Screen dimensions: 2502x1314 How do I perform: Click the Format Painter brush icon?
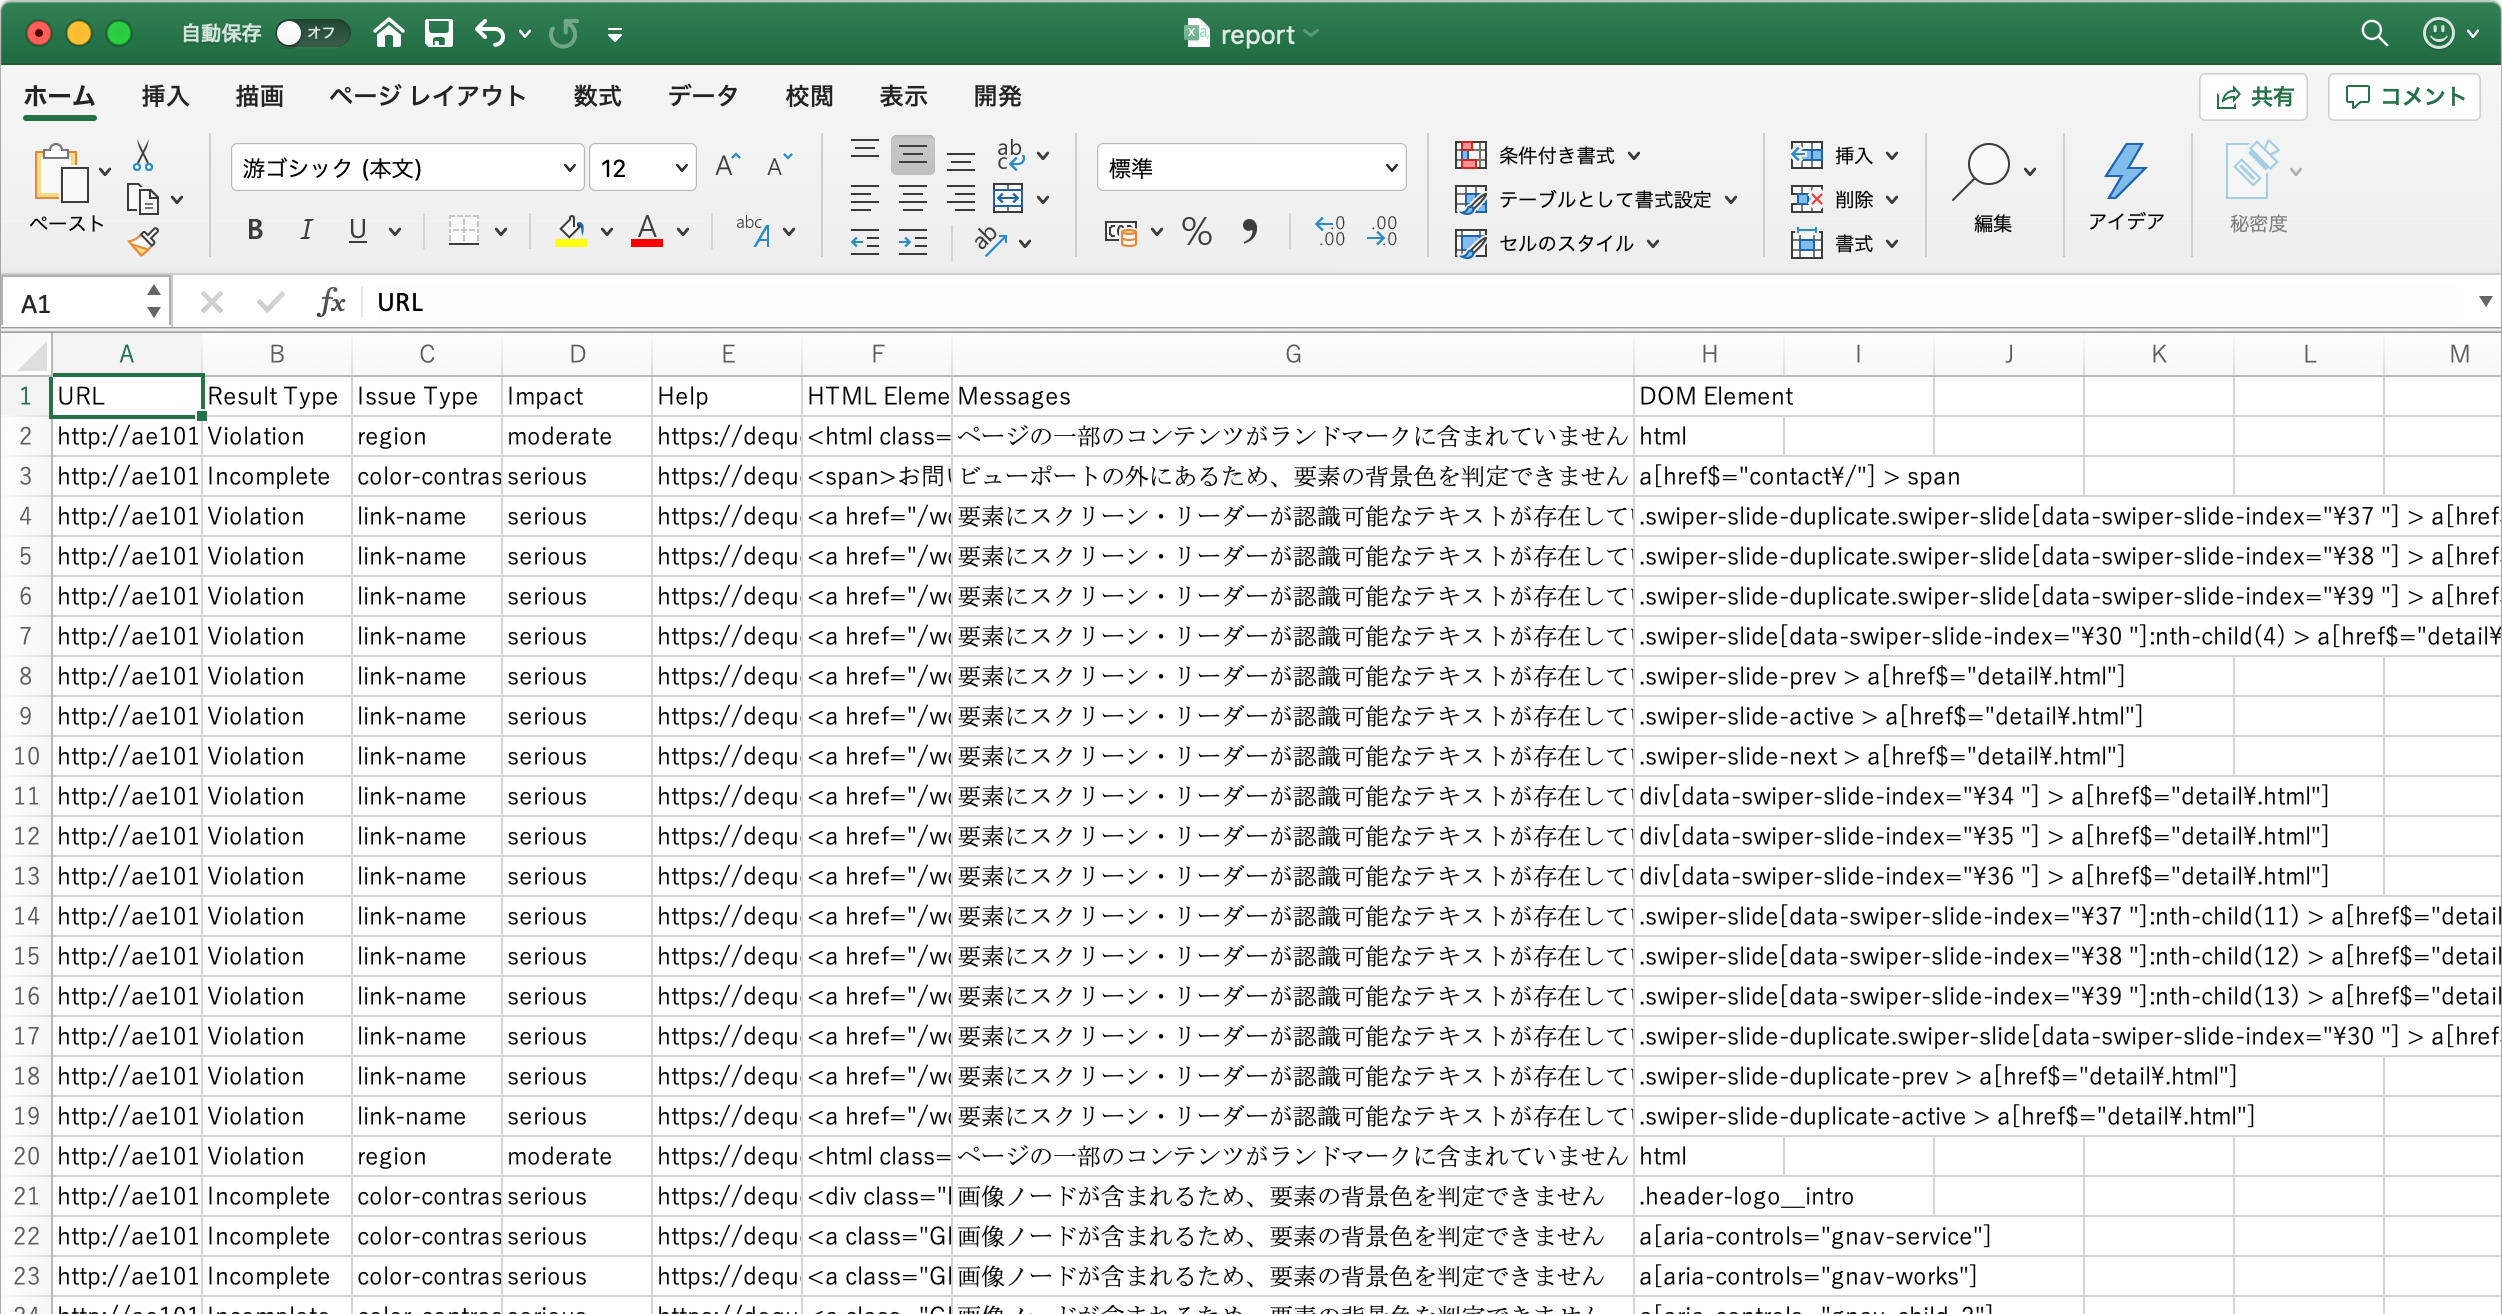pos(143,241)
